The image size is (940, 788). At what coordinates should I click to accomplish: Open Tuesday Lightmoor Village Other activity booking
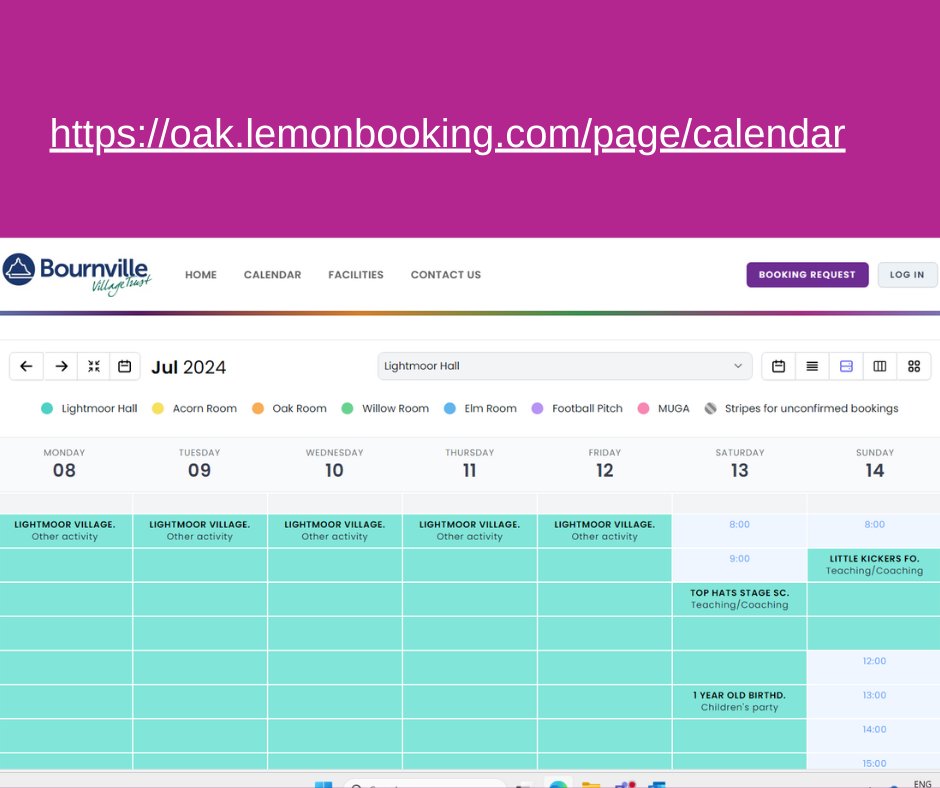[200, 530]
